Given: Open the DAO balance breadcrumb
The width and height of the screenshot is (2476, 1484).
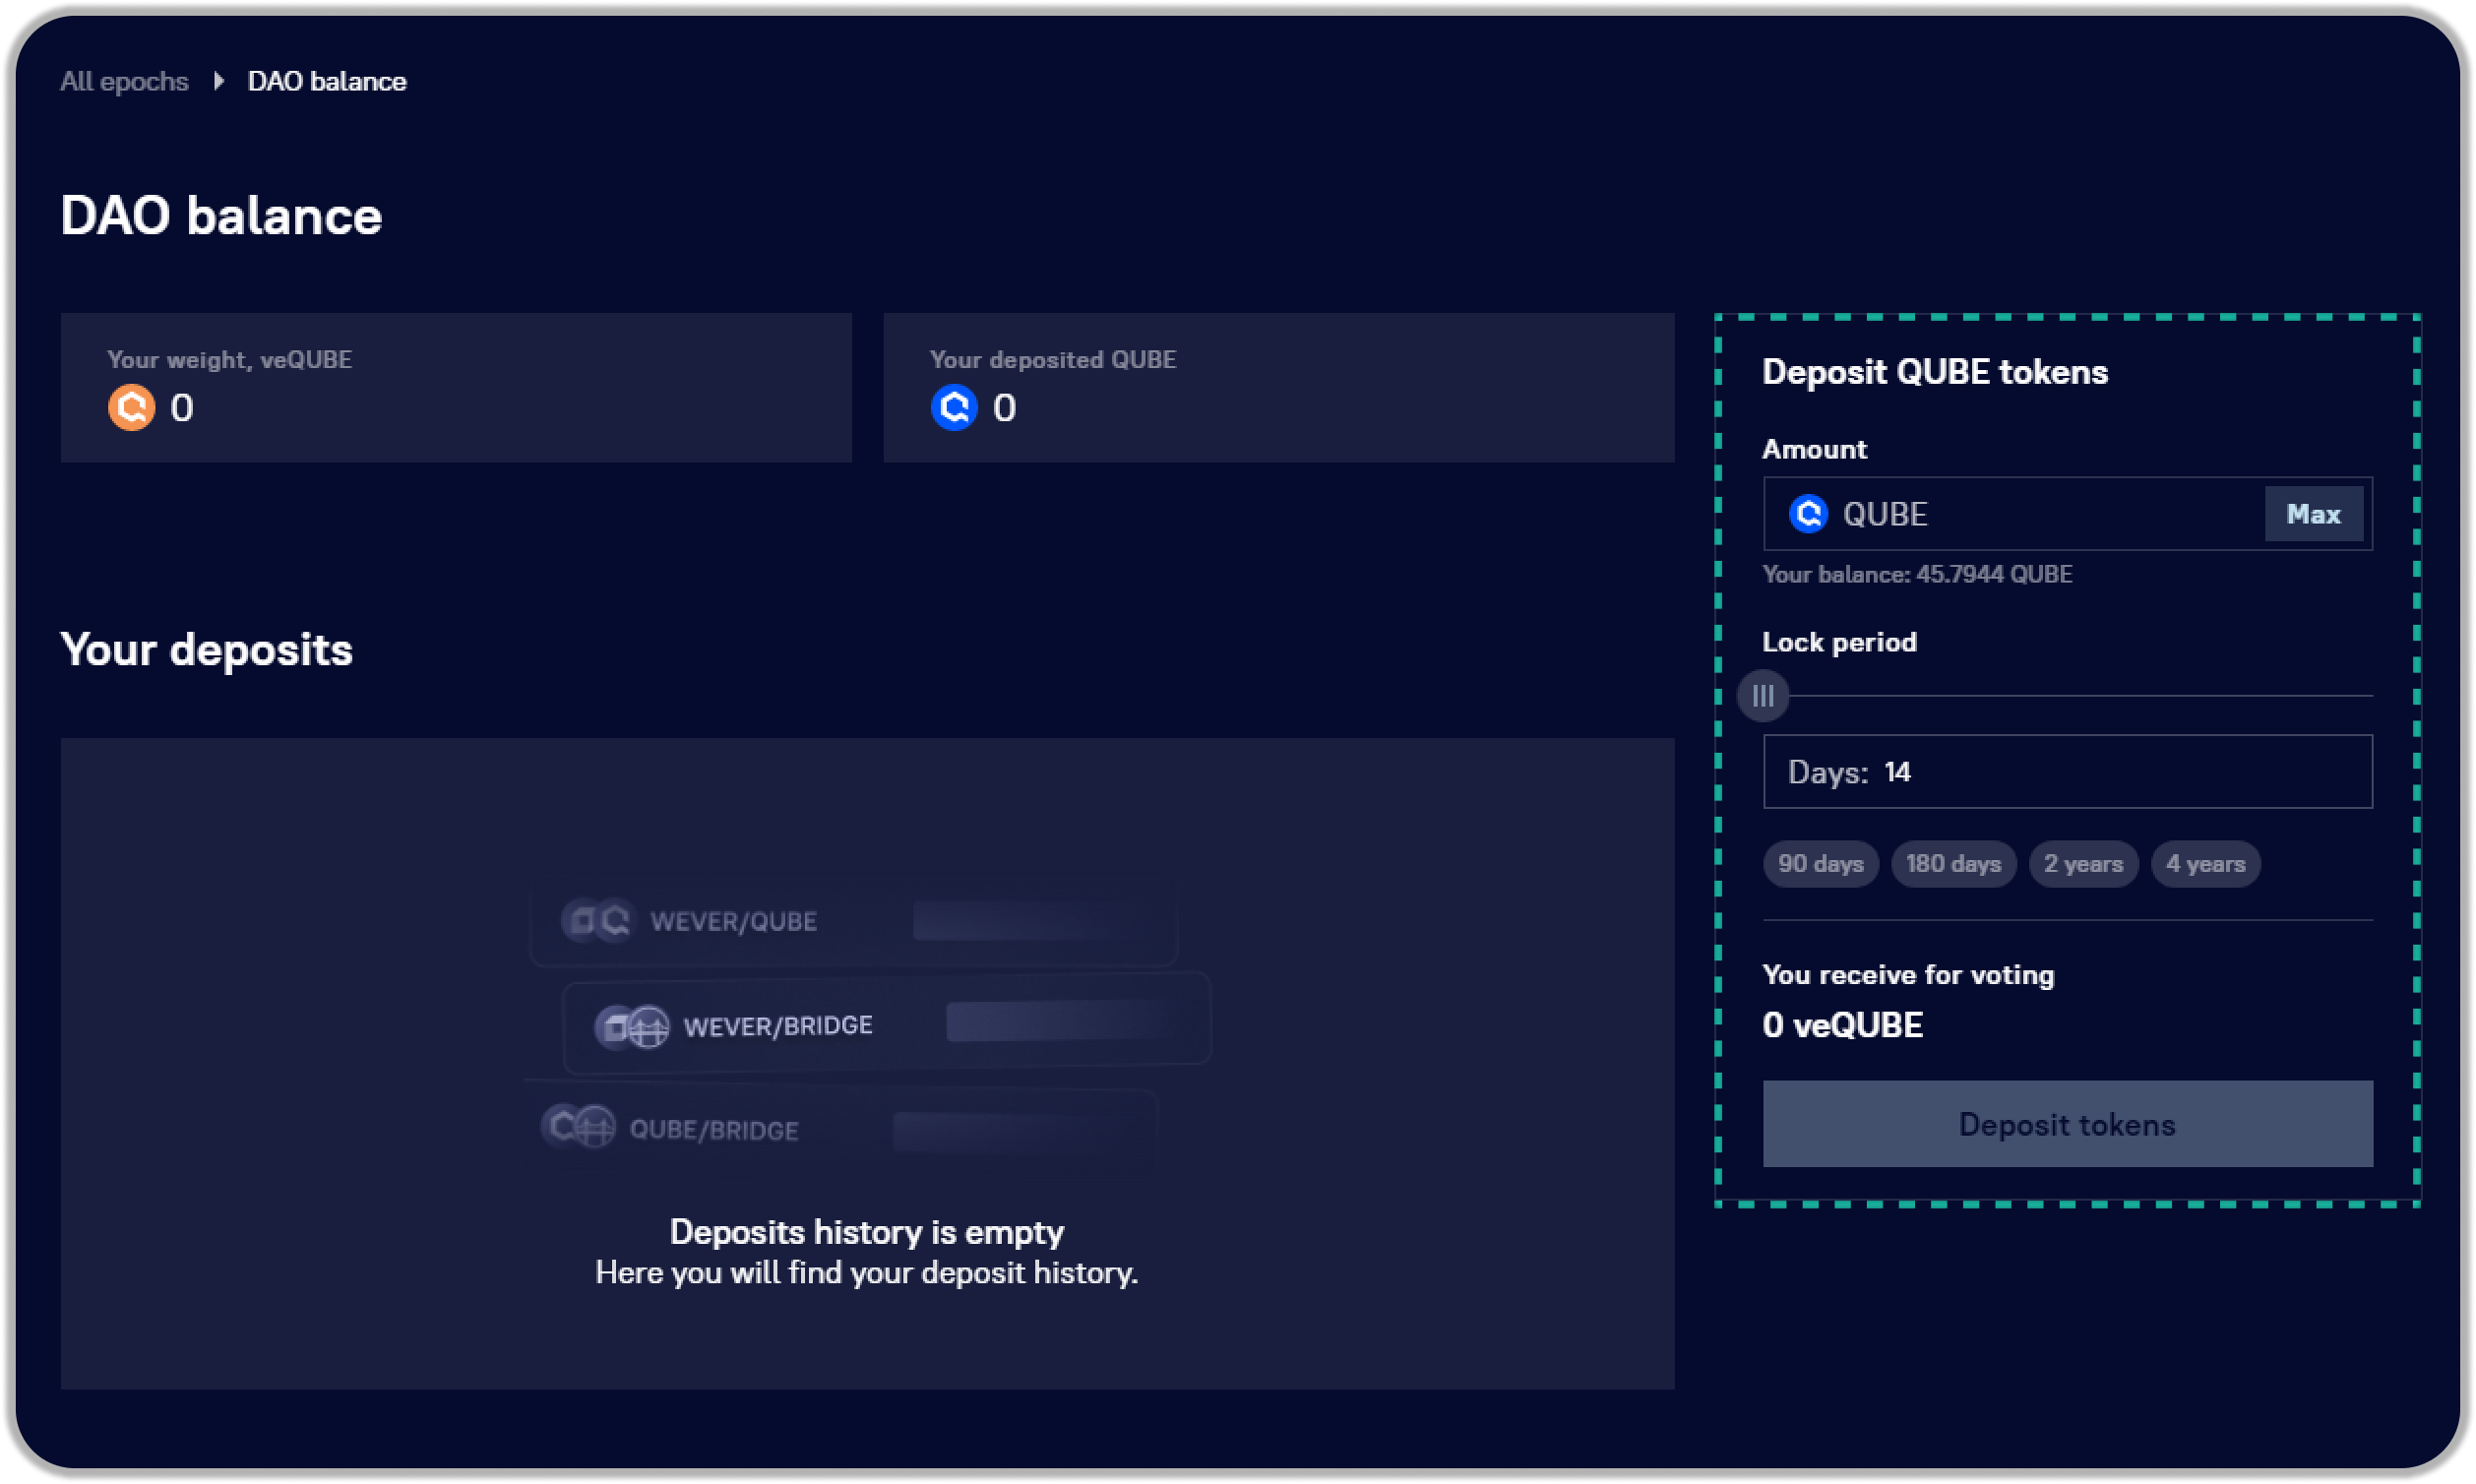Looking at the screenshot, I should coord(327,81).
